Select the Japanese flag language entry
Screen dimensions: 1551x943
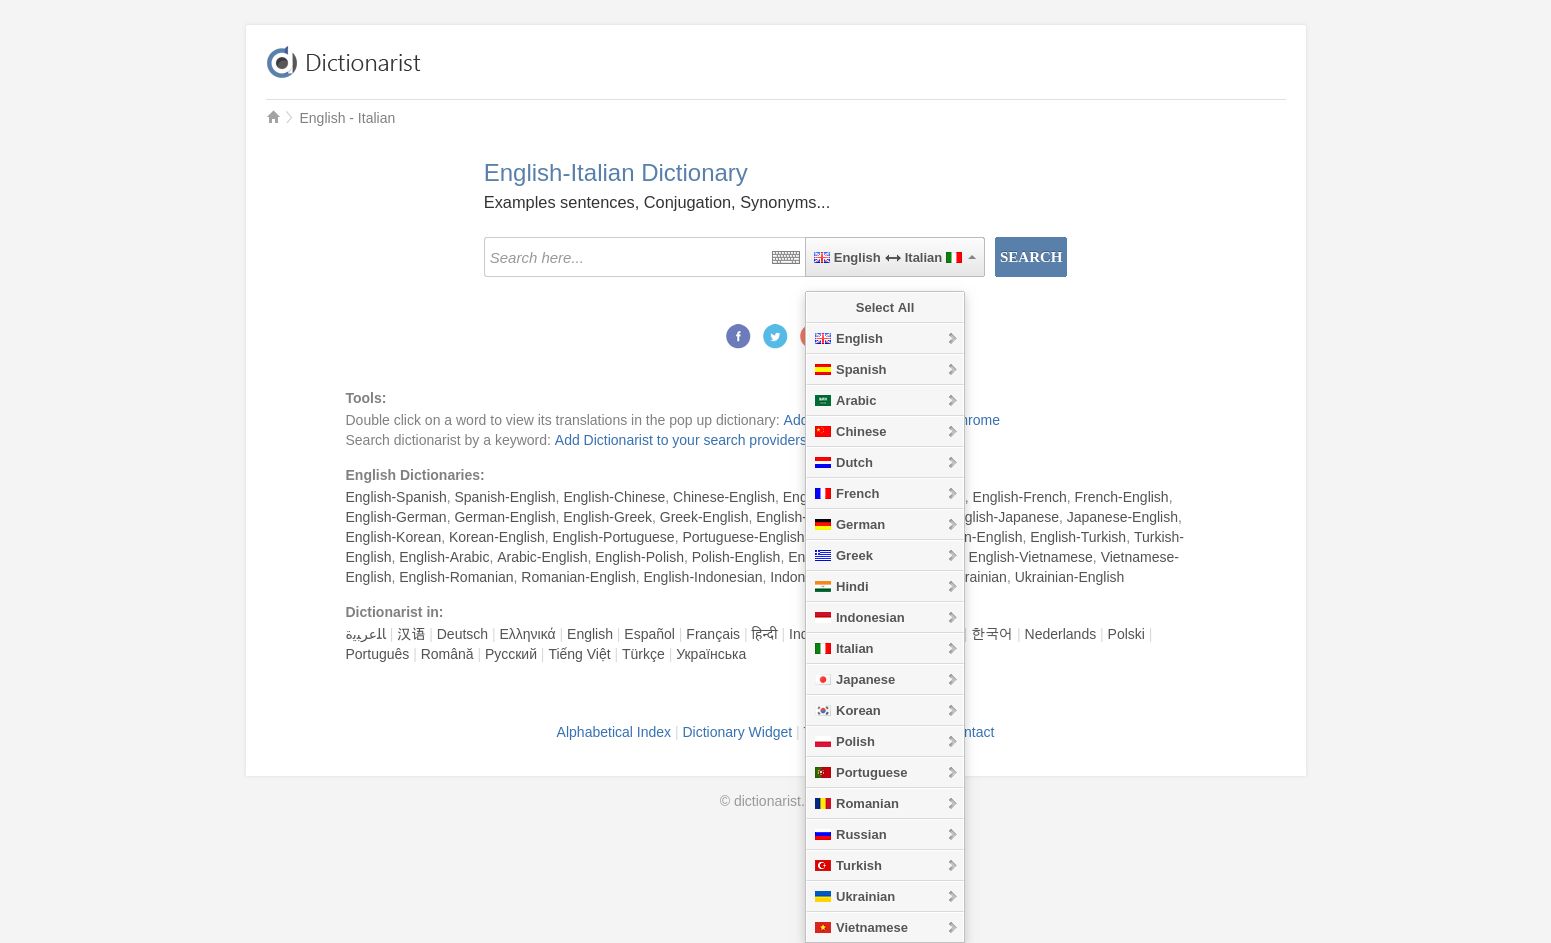pyautogui.click(x=822, y=679)
